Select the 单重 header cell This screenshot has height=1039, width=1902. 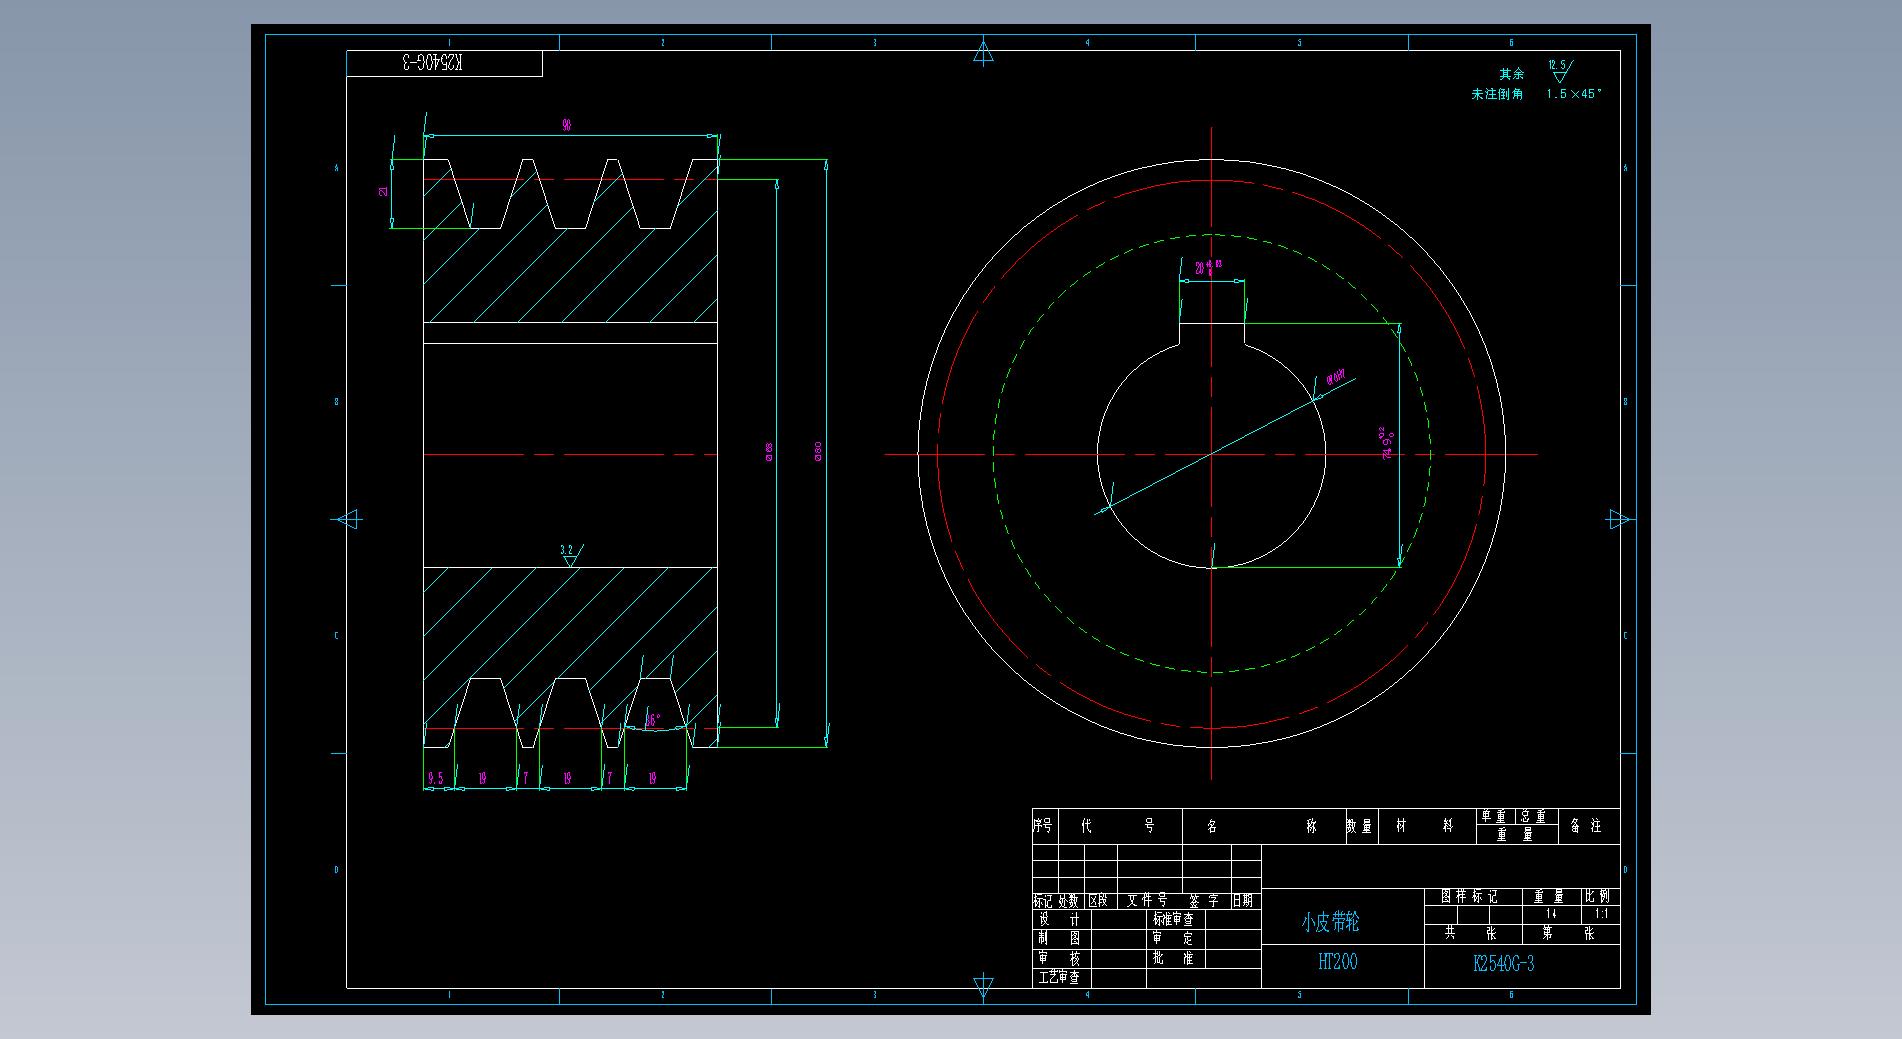(1494, 817)
